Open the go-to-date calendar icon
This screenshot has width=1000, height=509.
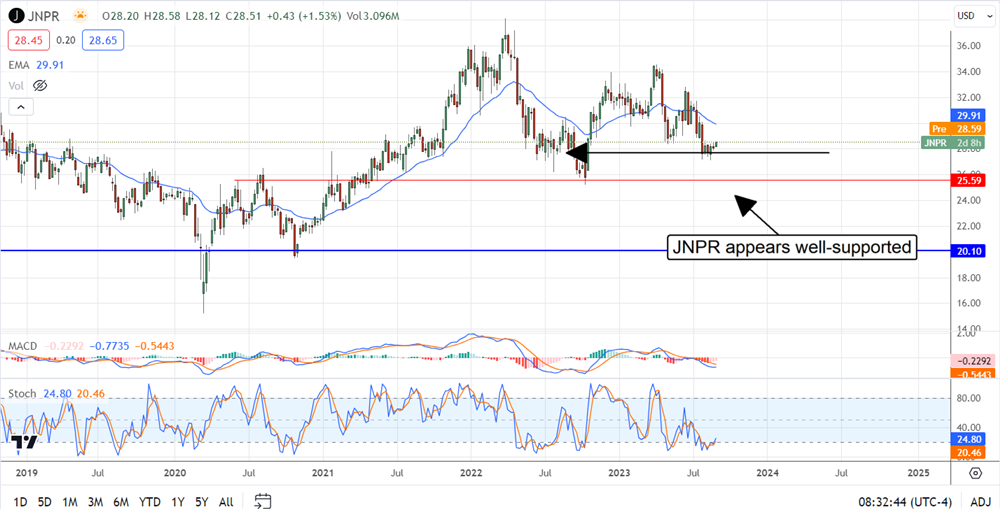click(263, 500)
